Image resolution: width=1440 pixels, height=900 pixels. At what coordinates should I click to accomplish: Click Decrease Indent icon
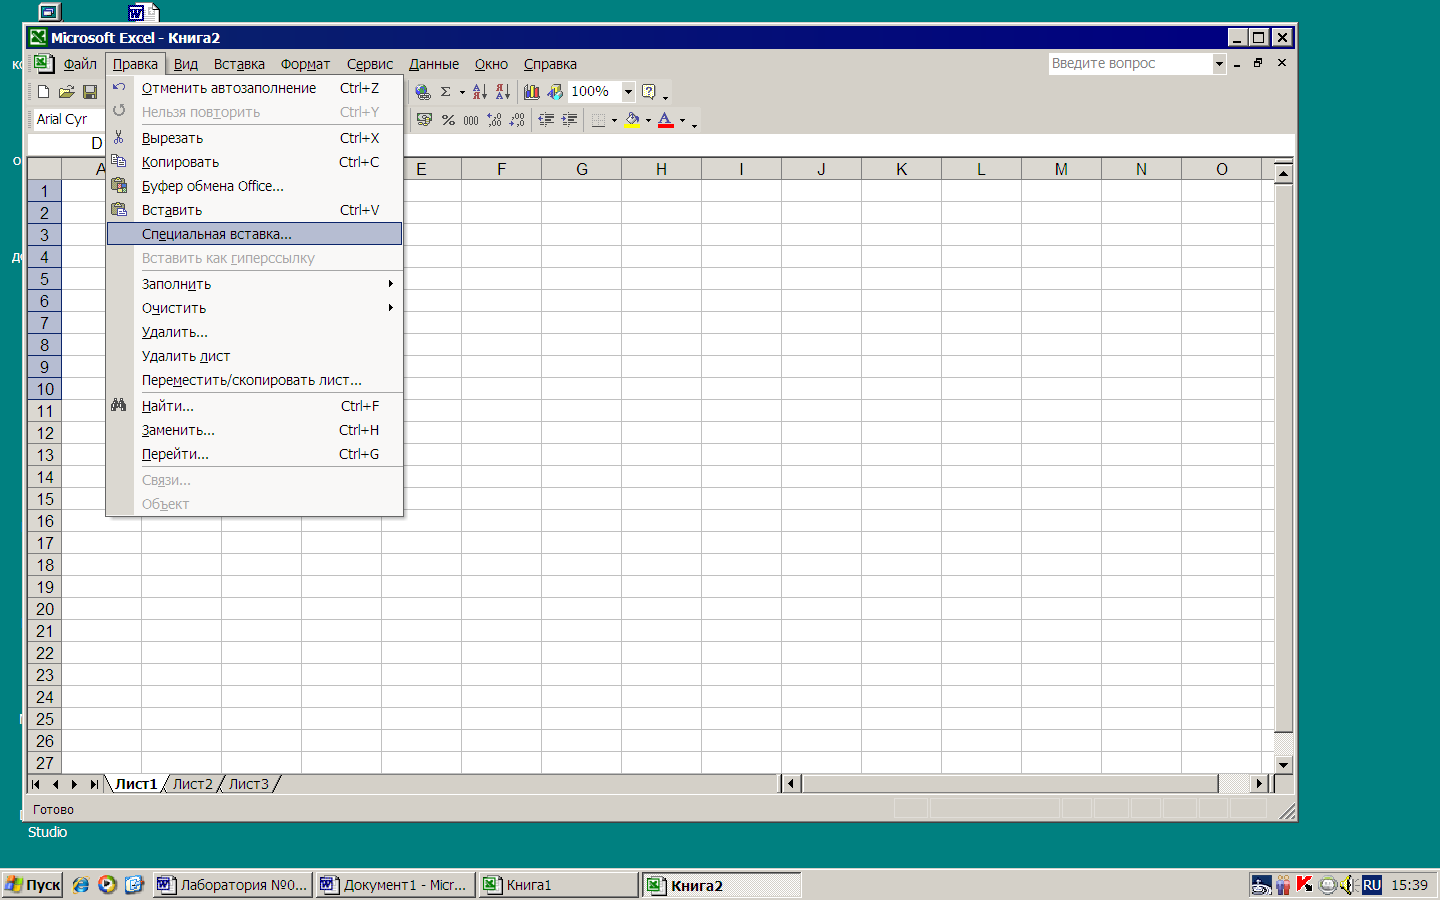click(546, 120)
